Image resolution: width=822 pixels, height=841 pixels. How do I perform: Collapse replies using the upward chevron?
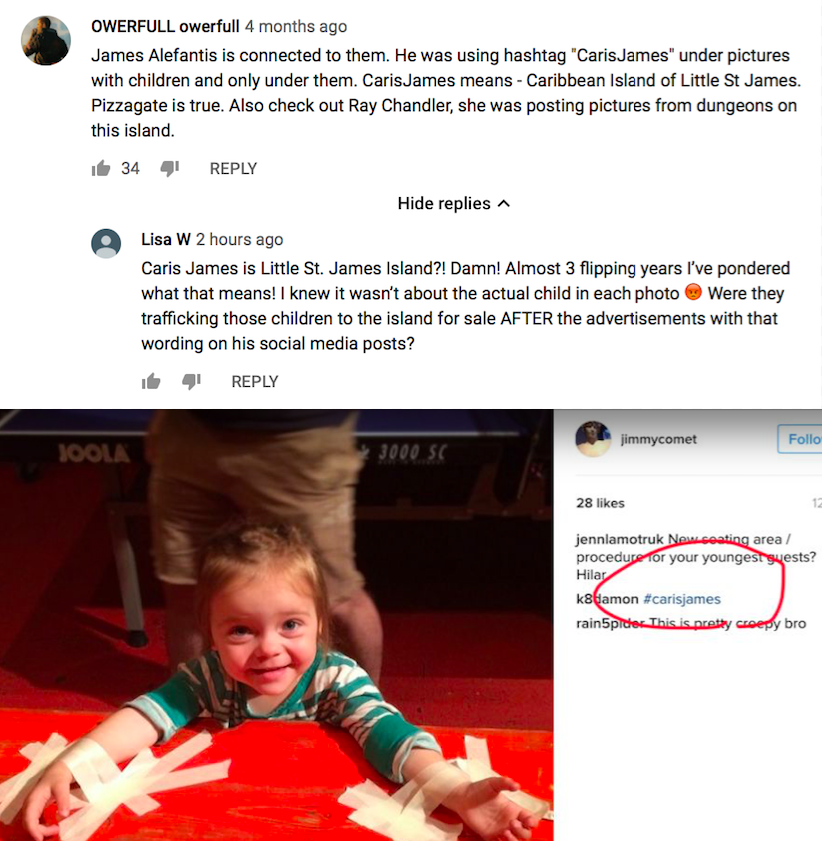(x=503, y=203)
